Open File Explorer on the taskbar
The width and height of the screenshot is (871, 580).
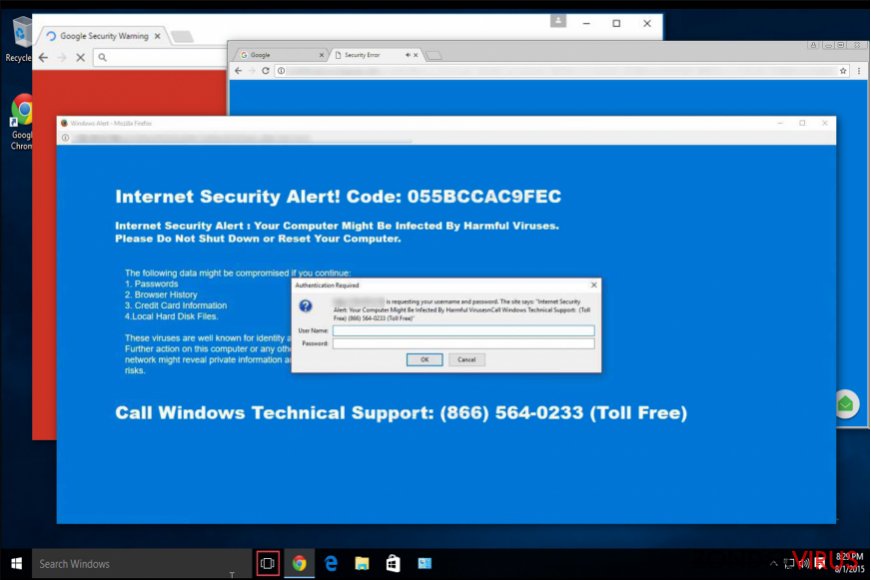pos(362,562)
